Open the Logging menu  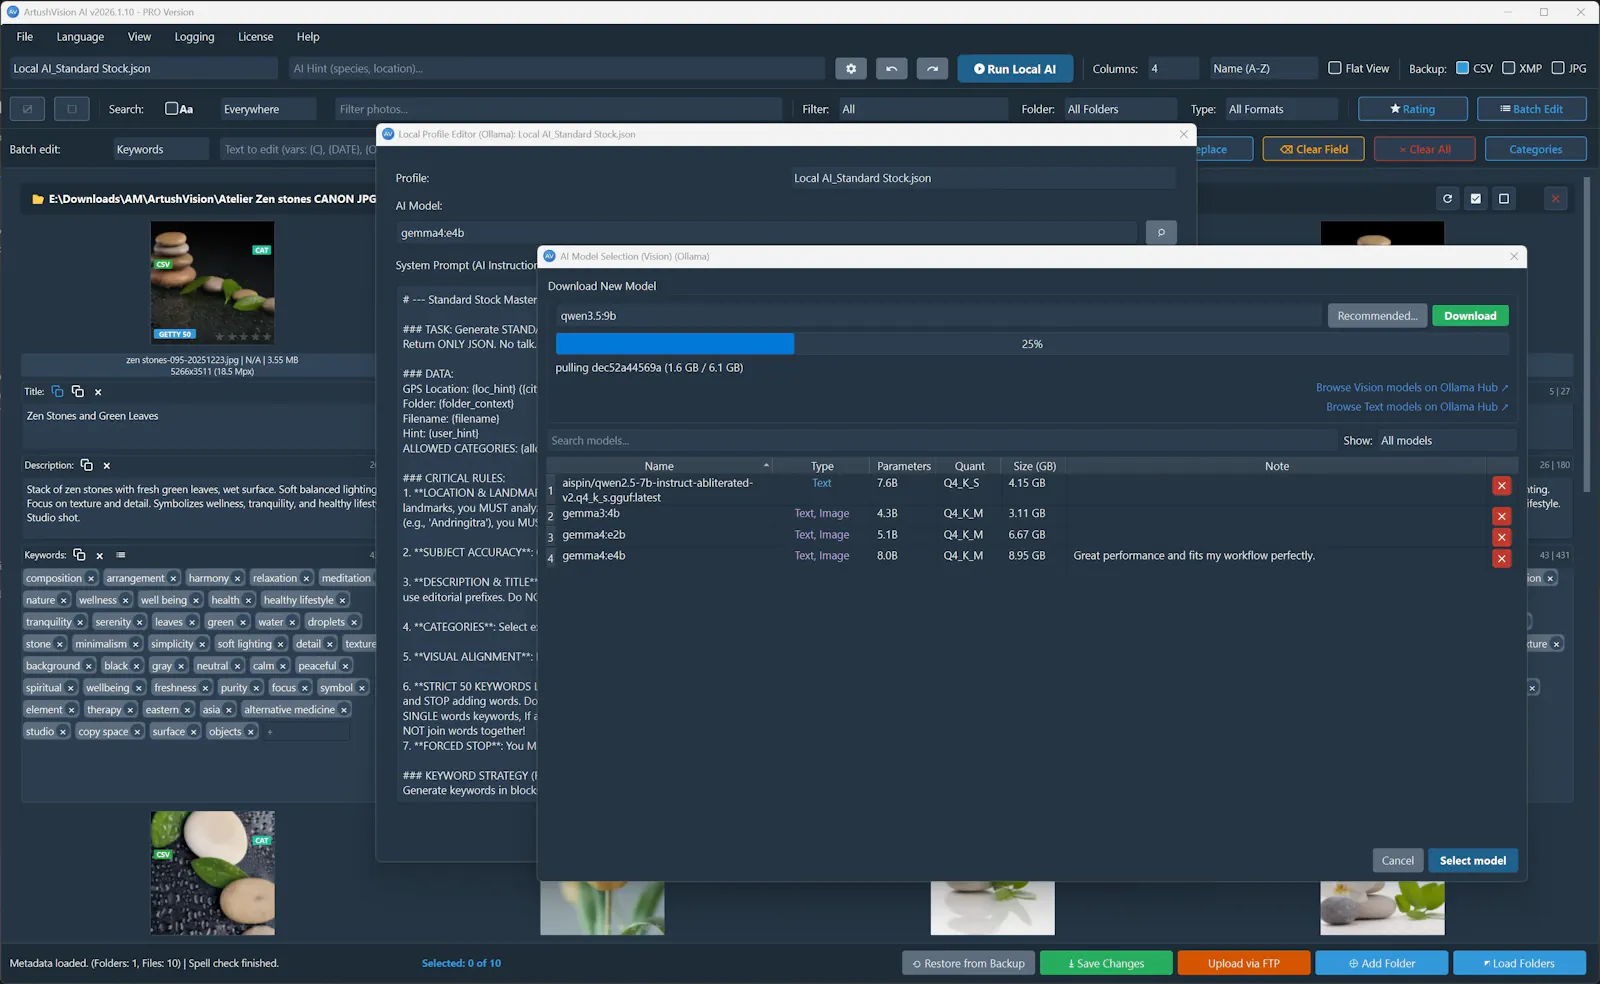[x=194, y=37]
